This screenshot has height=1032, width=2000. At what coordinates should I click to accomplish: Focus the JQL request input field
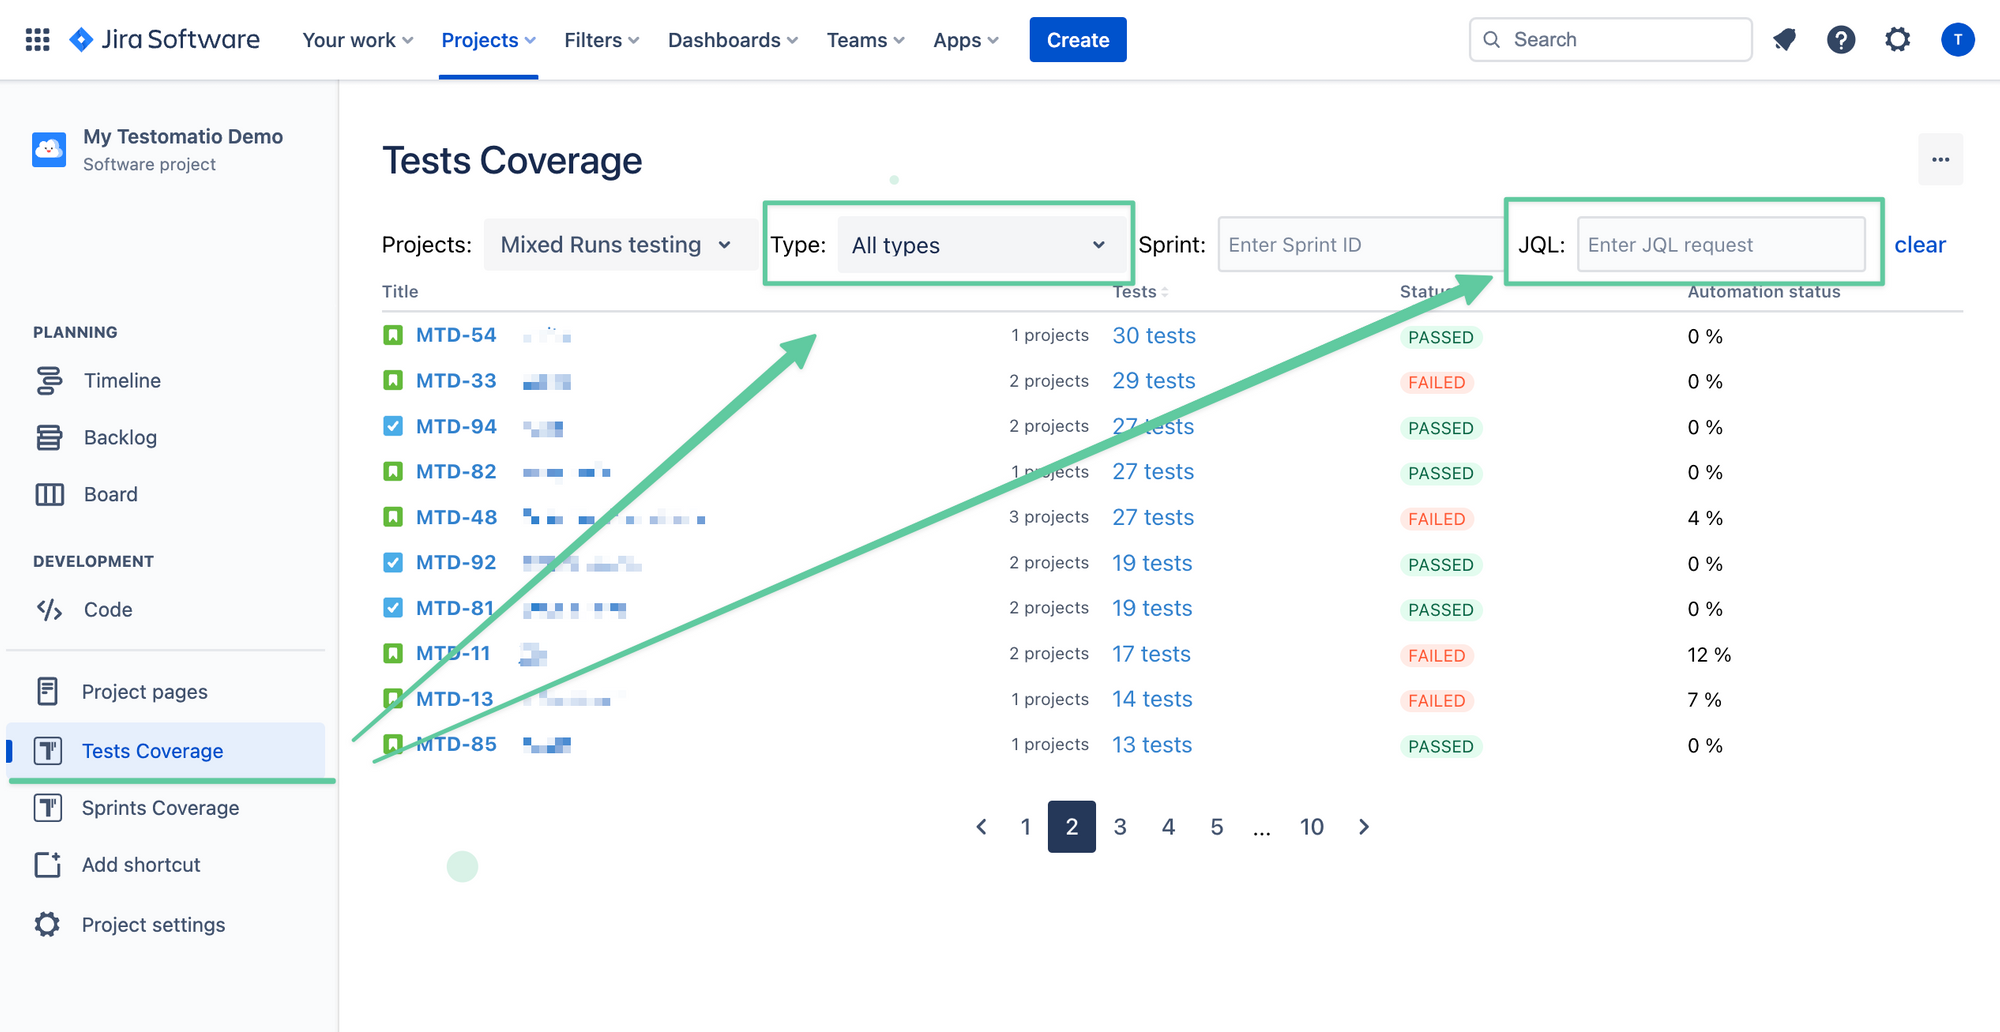1721,245
